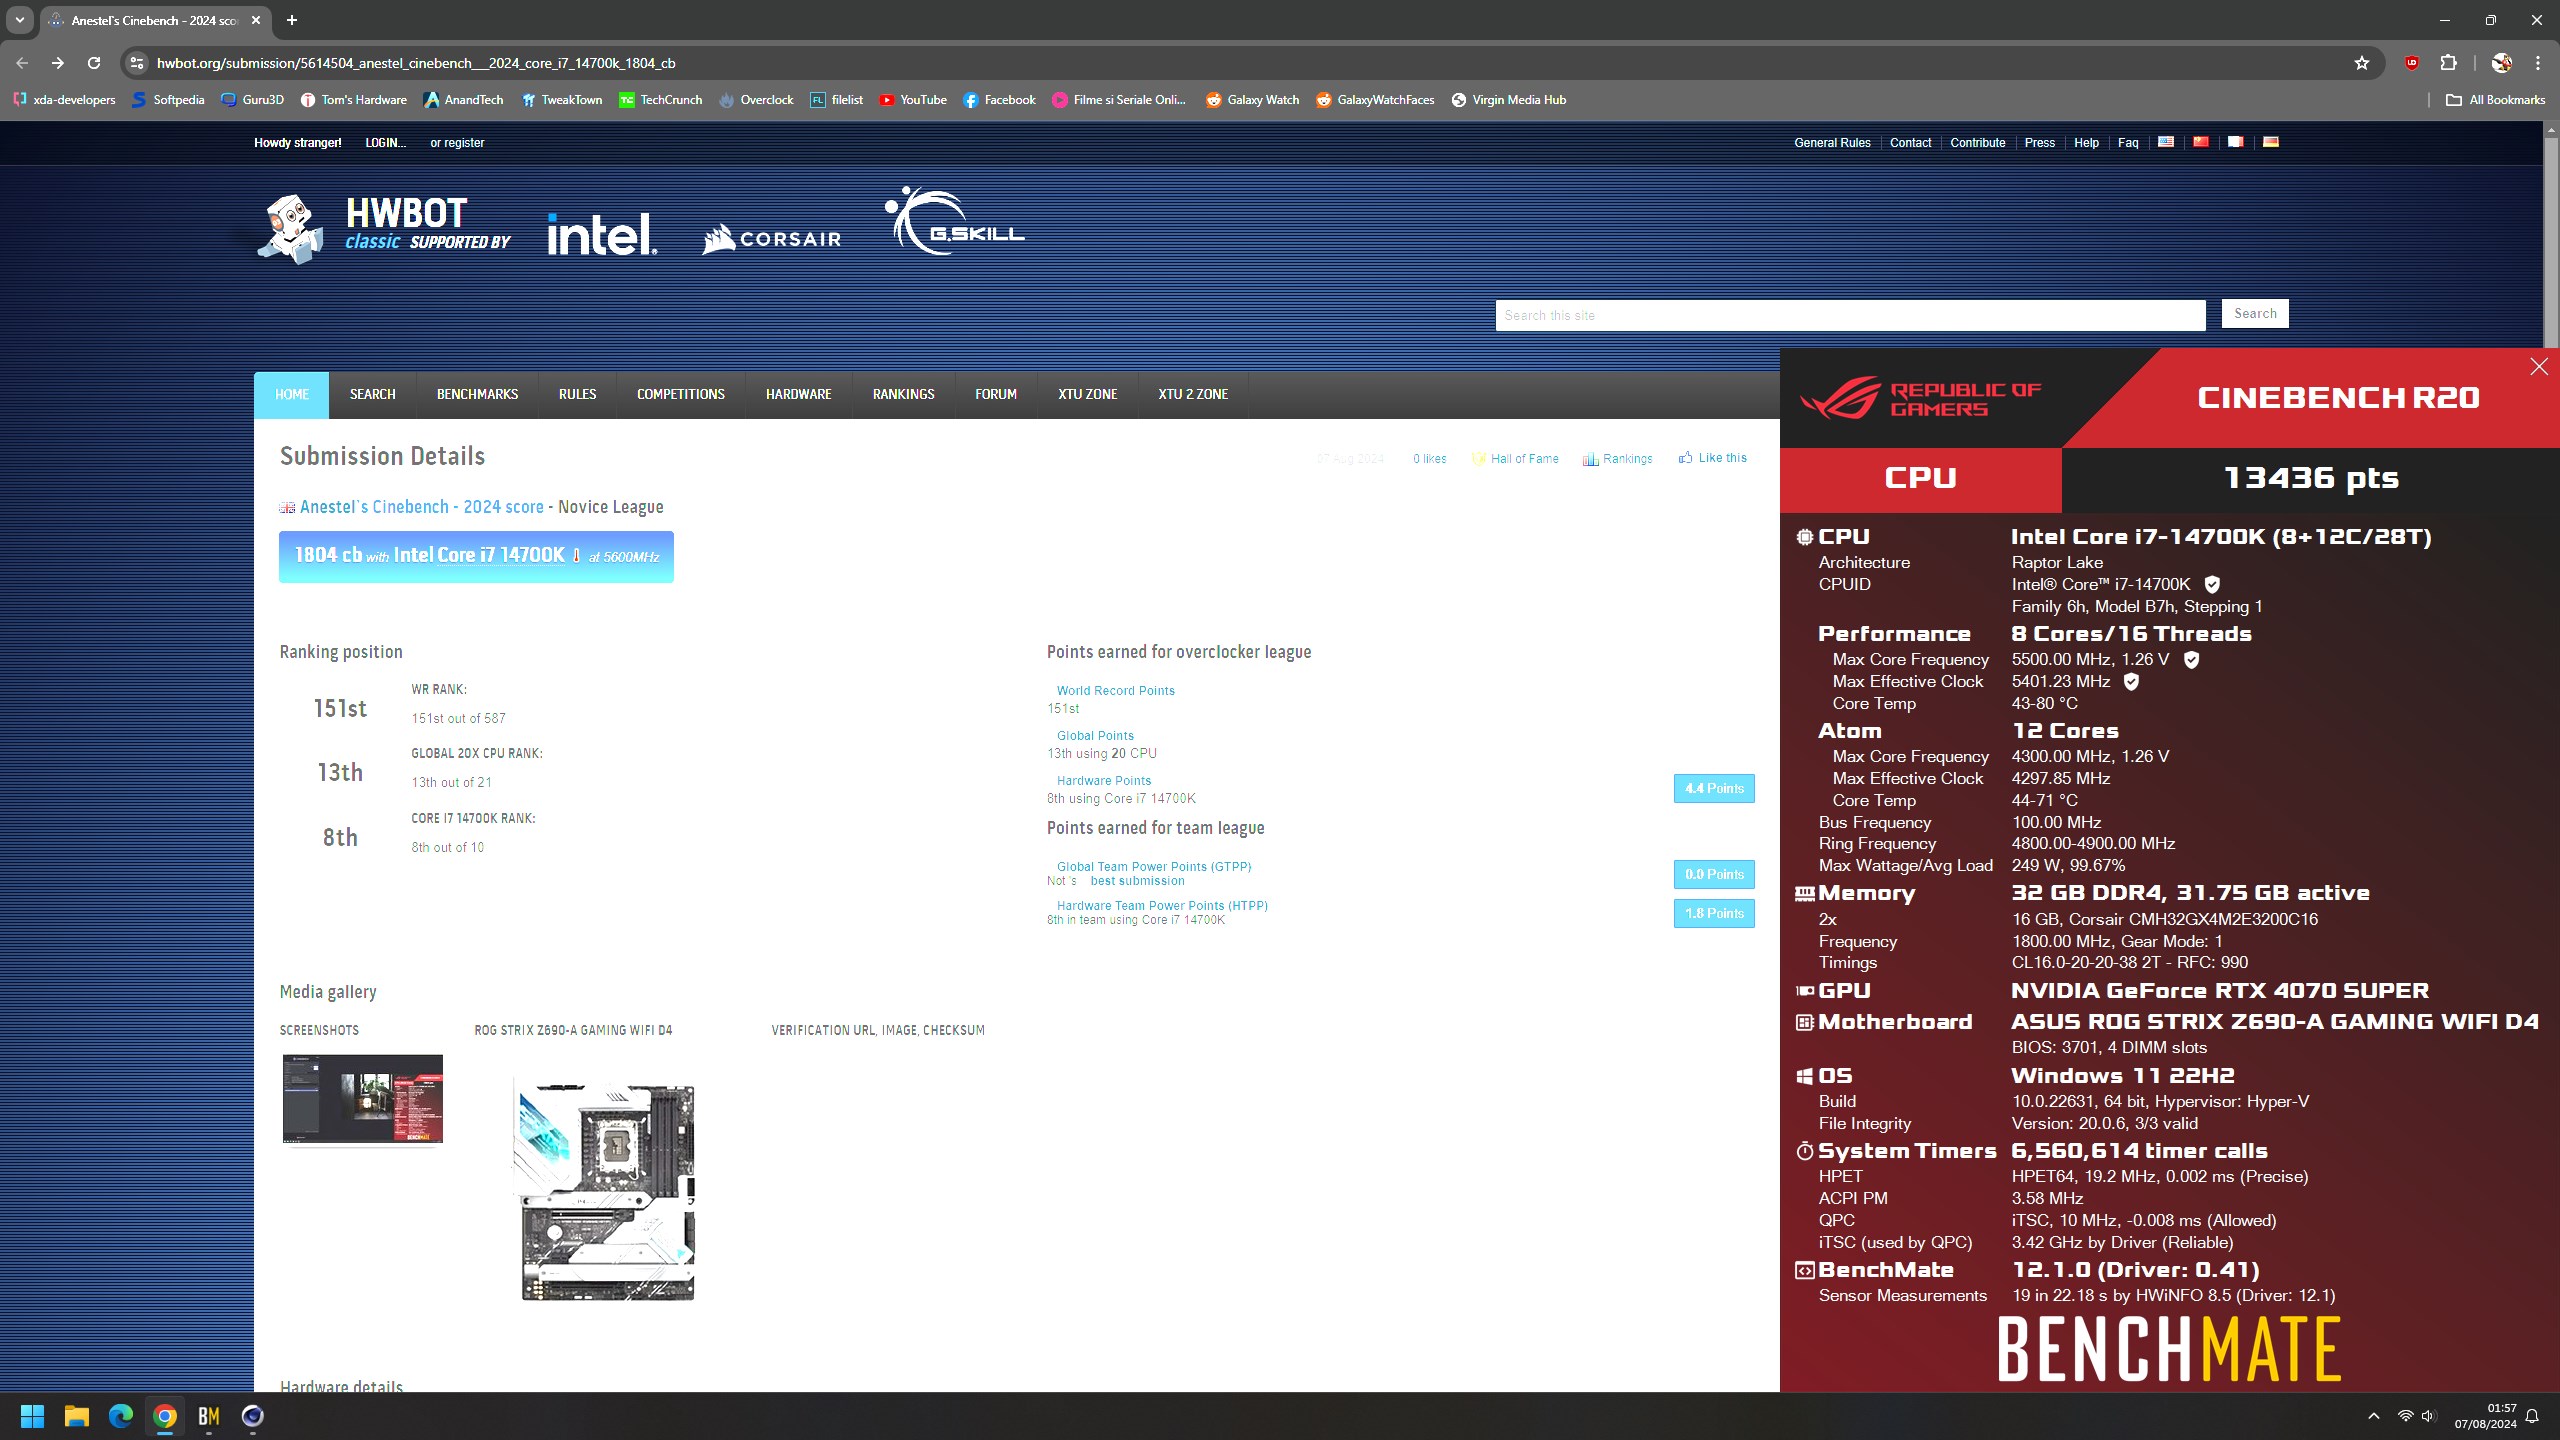Click the Search button
The height and width of the screenshot is (1440, 2560).
tap(2255, 313)
